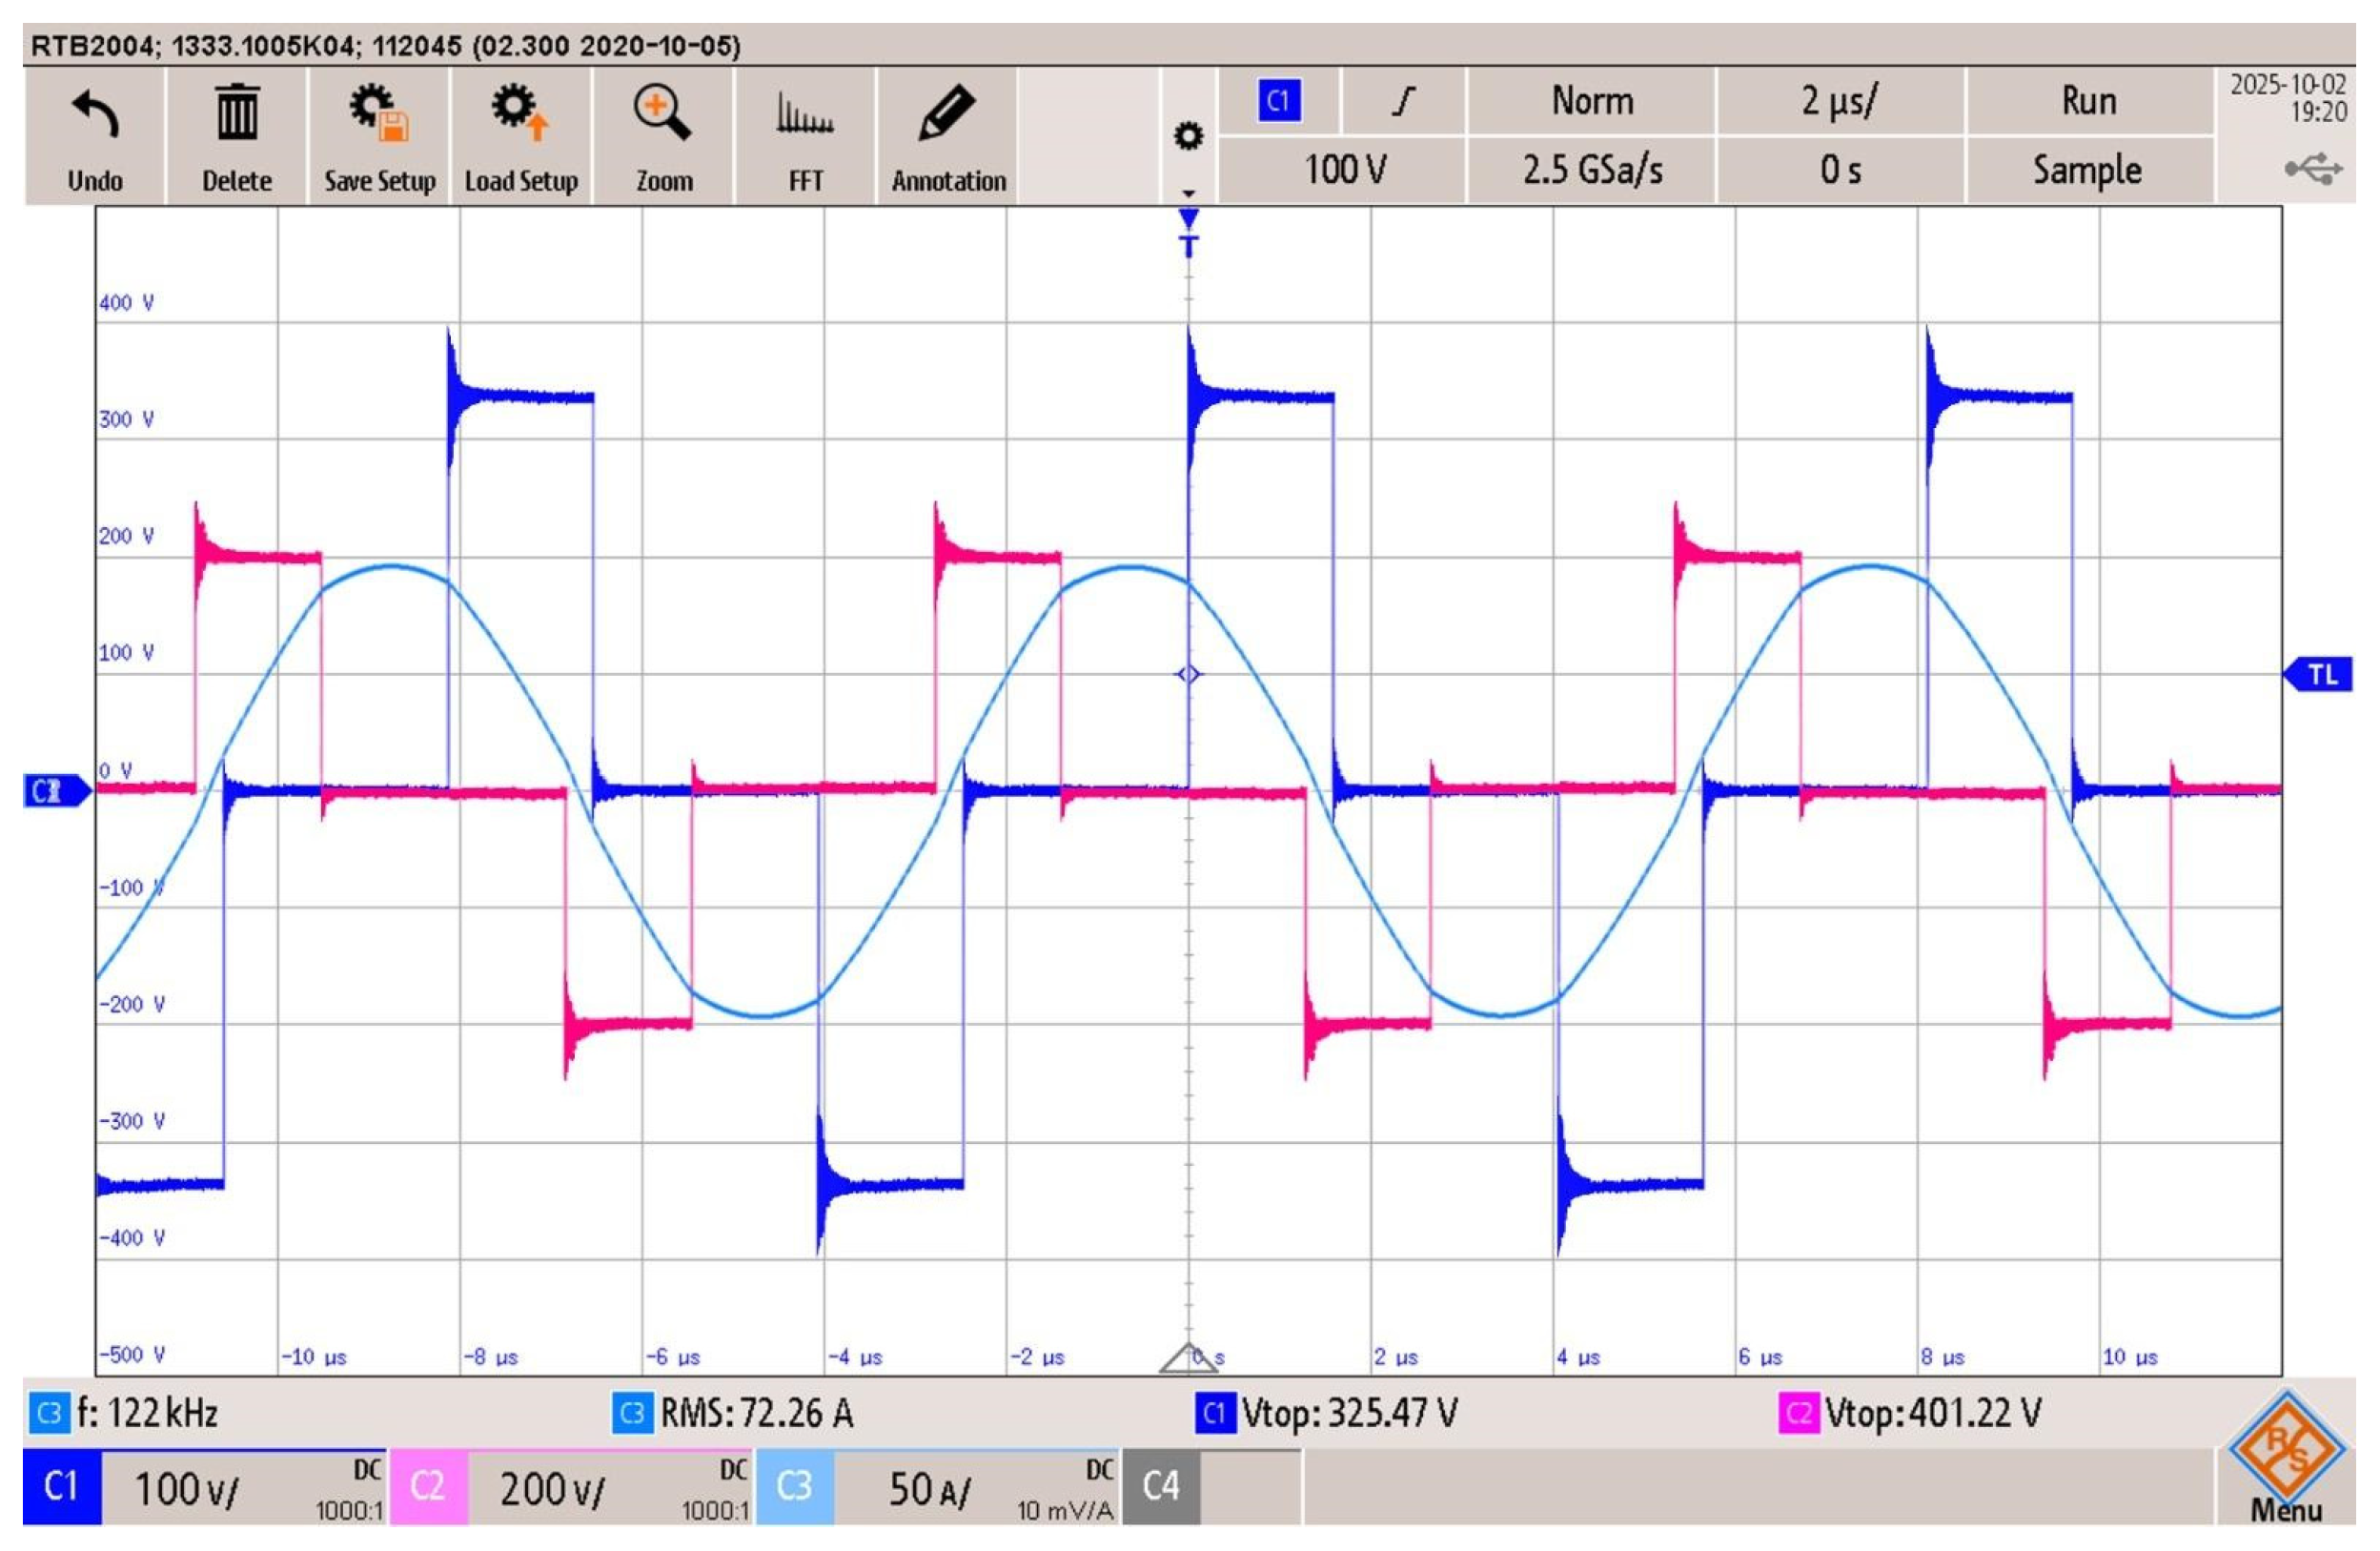
Task: Toggle channel C2 on or off
Action: tap(428, 1487)
